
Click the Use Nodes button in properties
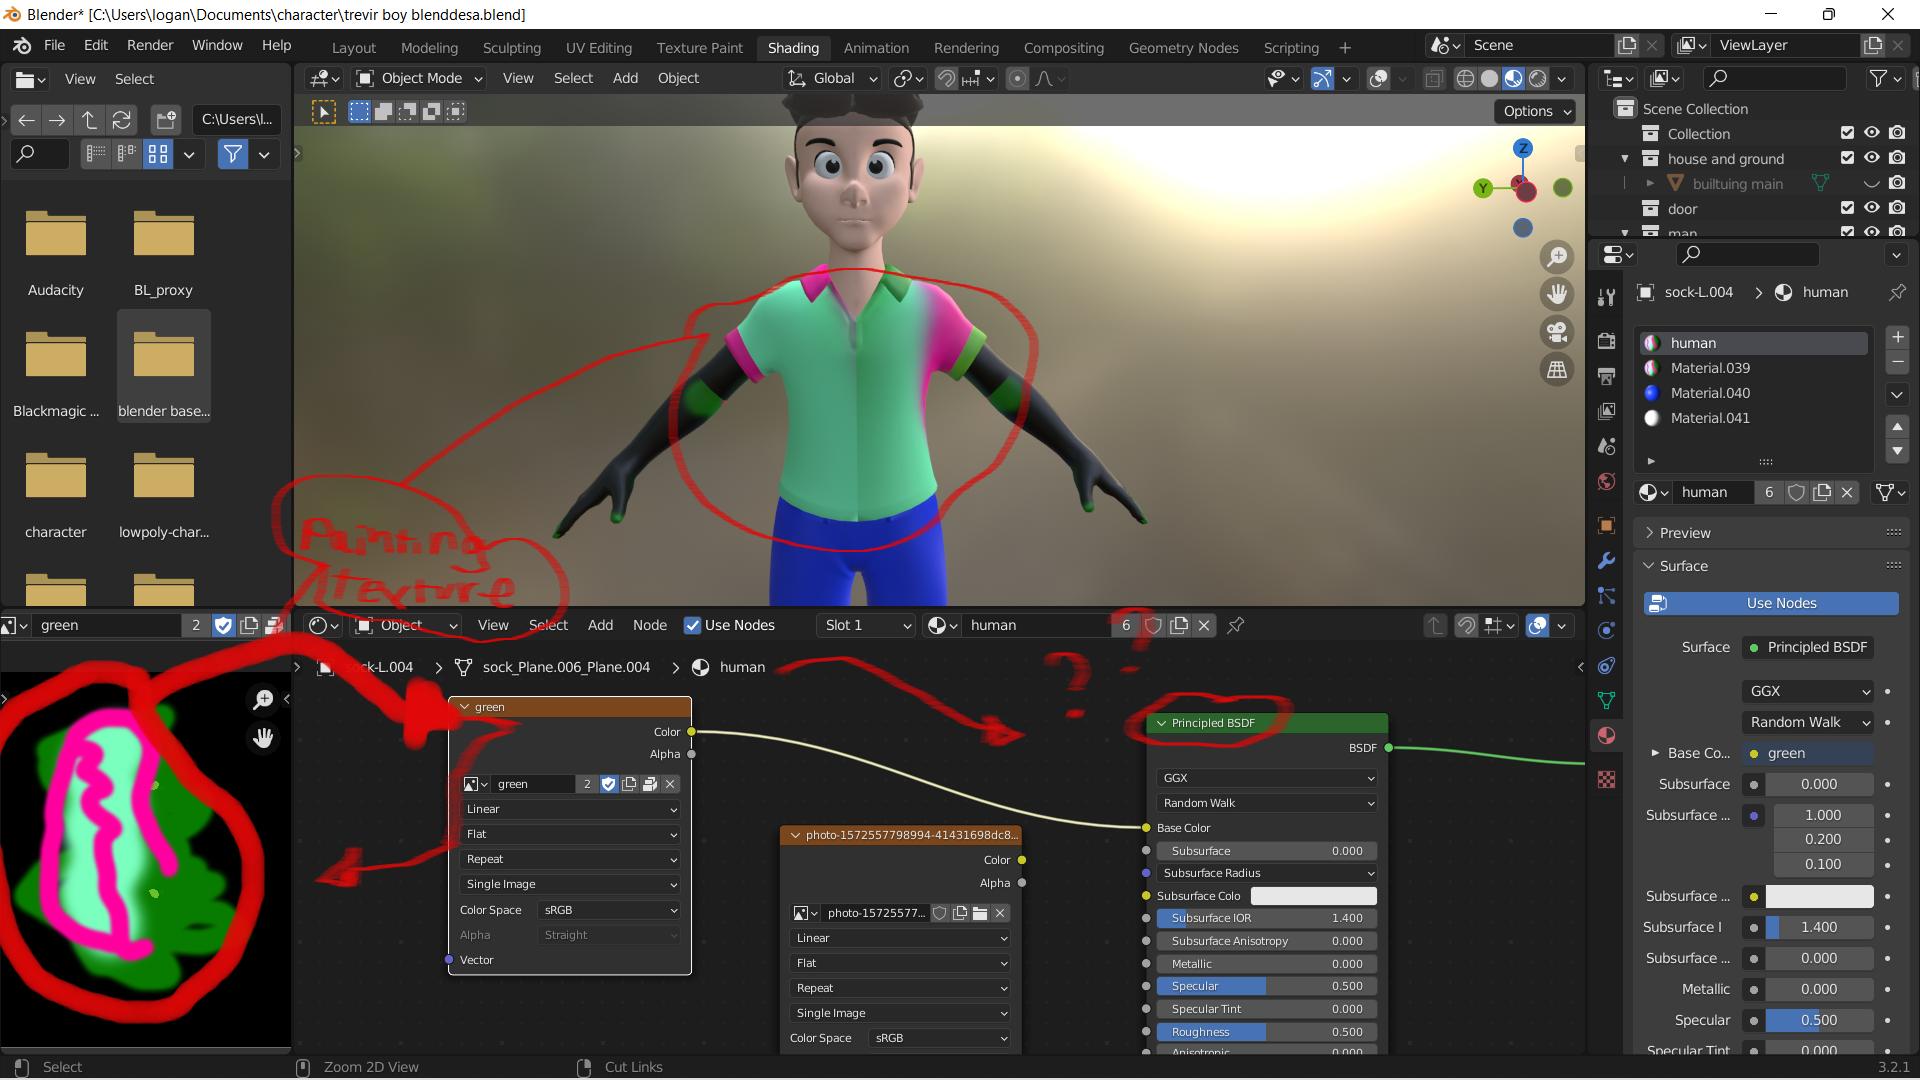point(1771,603)
